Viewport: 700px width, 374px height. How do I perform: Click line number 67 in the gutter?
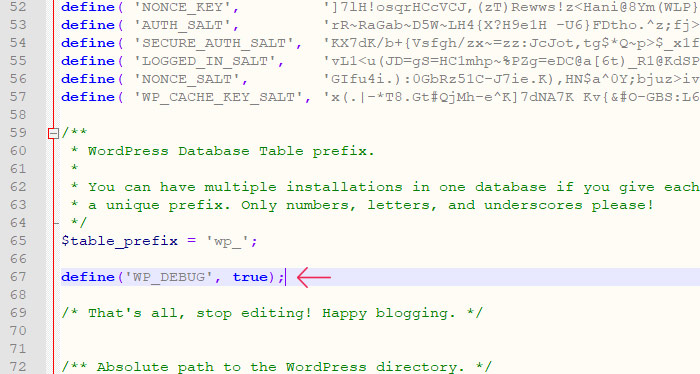click(18, 277)
